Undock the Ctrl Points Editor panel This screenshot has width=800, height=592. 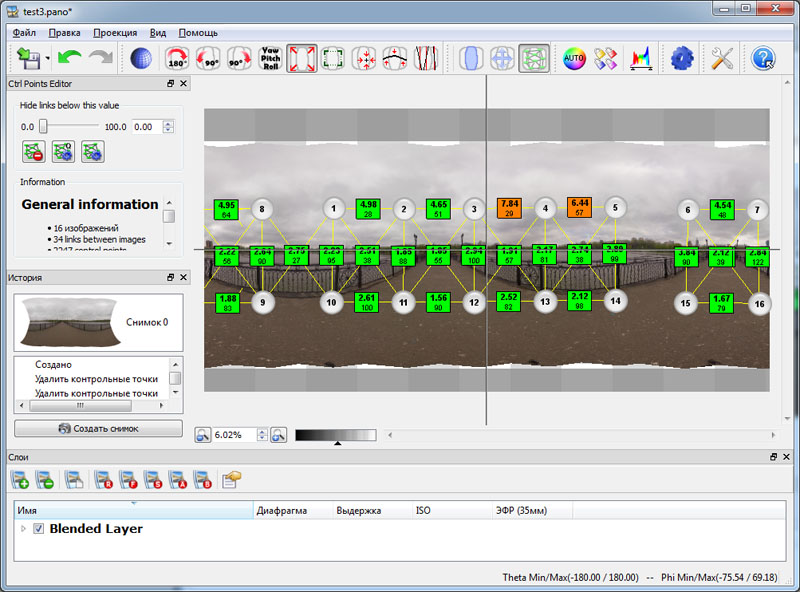[x=170, y=83]
